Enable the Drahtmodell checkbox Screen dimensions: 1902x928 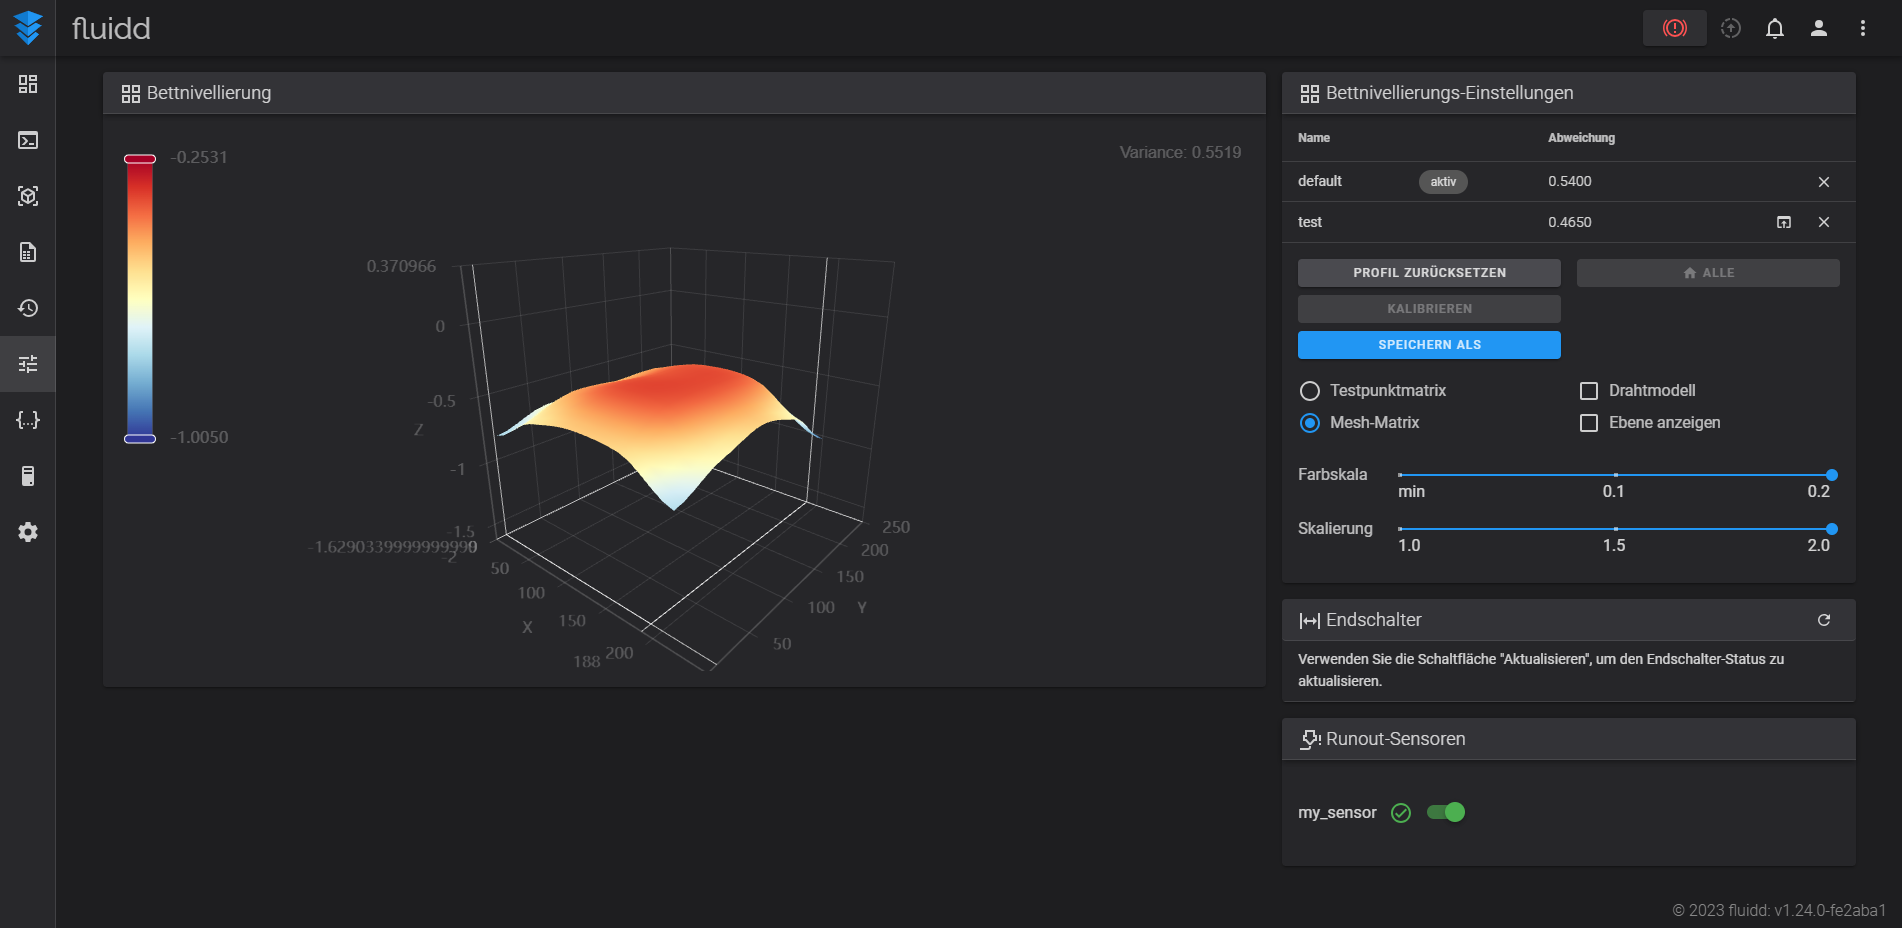click(1589, 391)
